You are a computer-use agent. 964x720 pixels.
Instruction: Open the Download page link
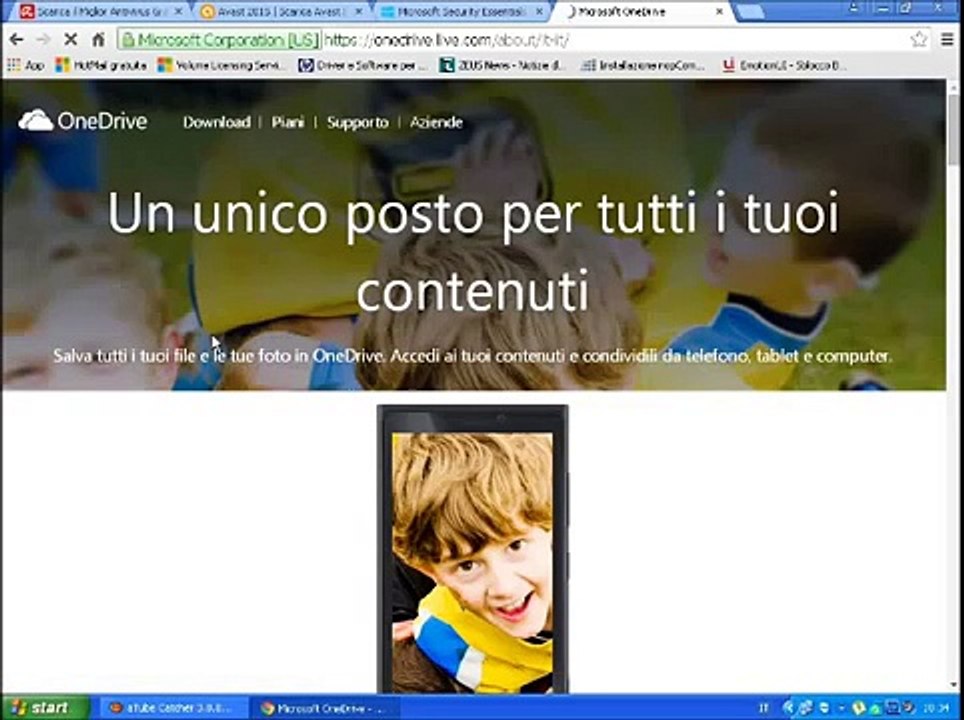[216, 122]
